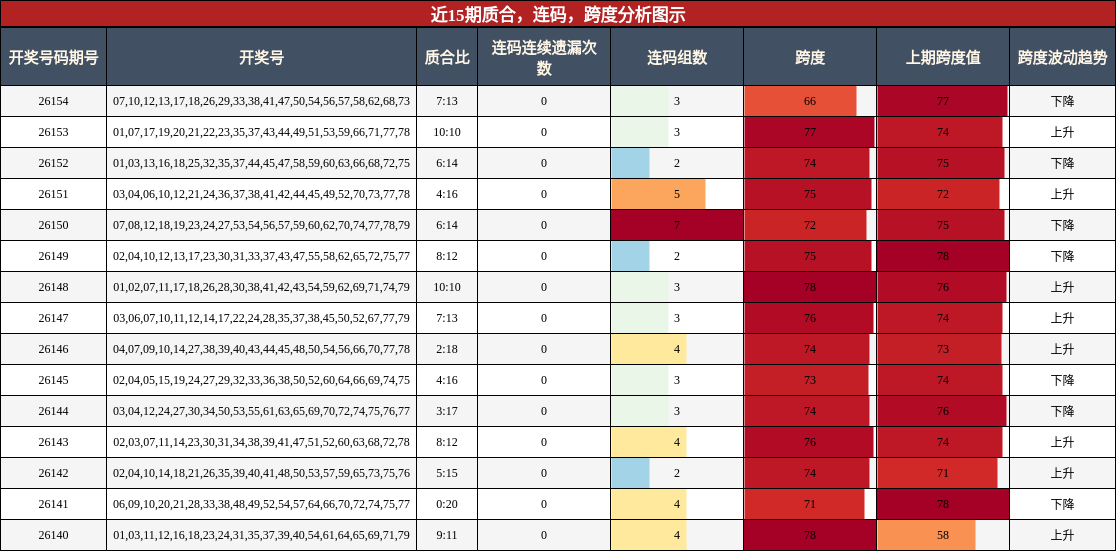Select issue number 26145
This screenshot has height=551, width=1116.
tap(53, 379)
